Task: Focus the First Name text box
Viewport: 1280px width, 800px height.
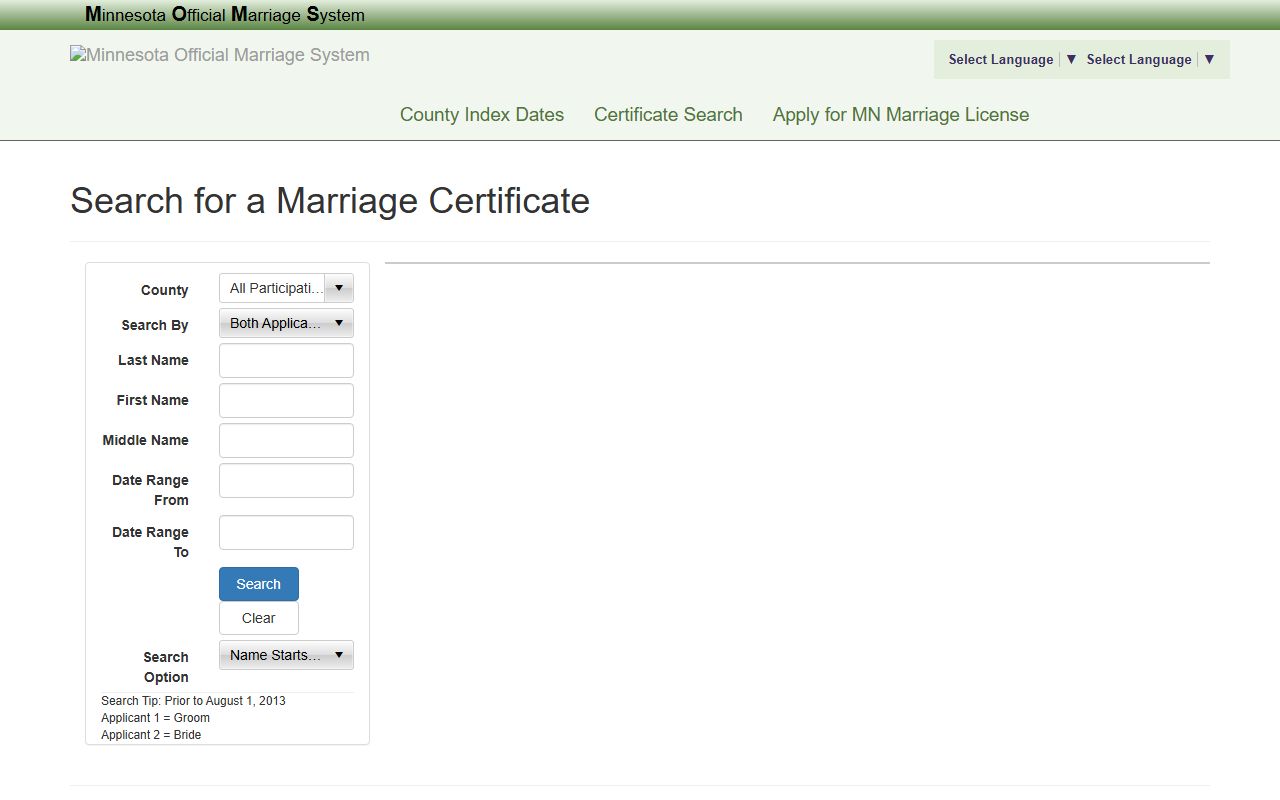Action: click(286, 401)
